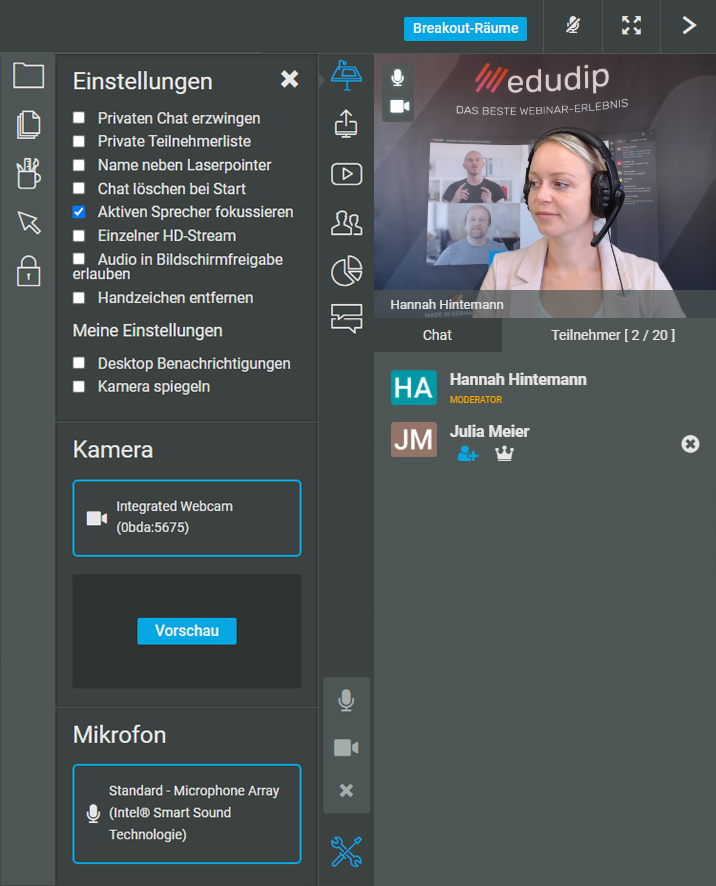
Task: Switch to the Teilnehmer tab
Action: click(x=612, y=335)
